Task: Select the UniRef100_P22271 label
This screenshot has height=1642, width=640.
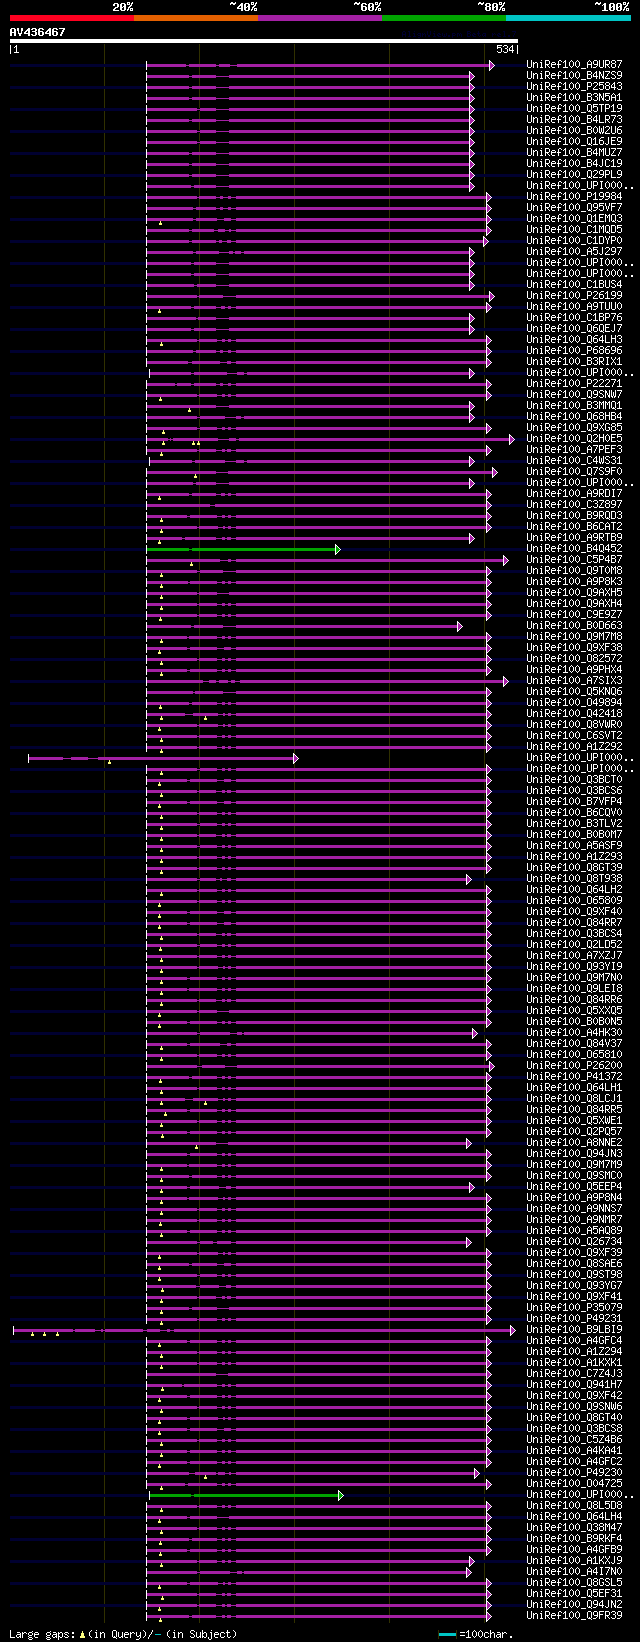Action: pyautogui.click(x=574, y=384)
